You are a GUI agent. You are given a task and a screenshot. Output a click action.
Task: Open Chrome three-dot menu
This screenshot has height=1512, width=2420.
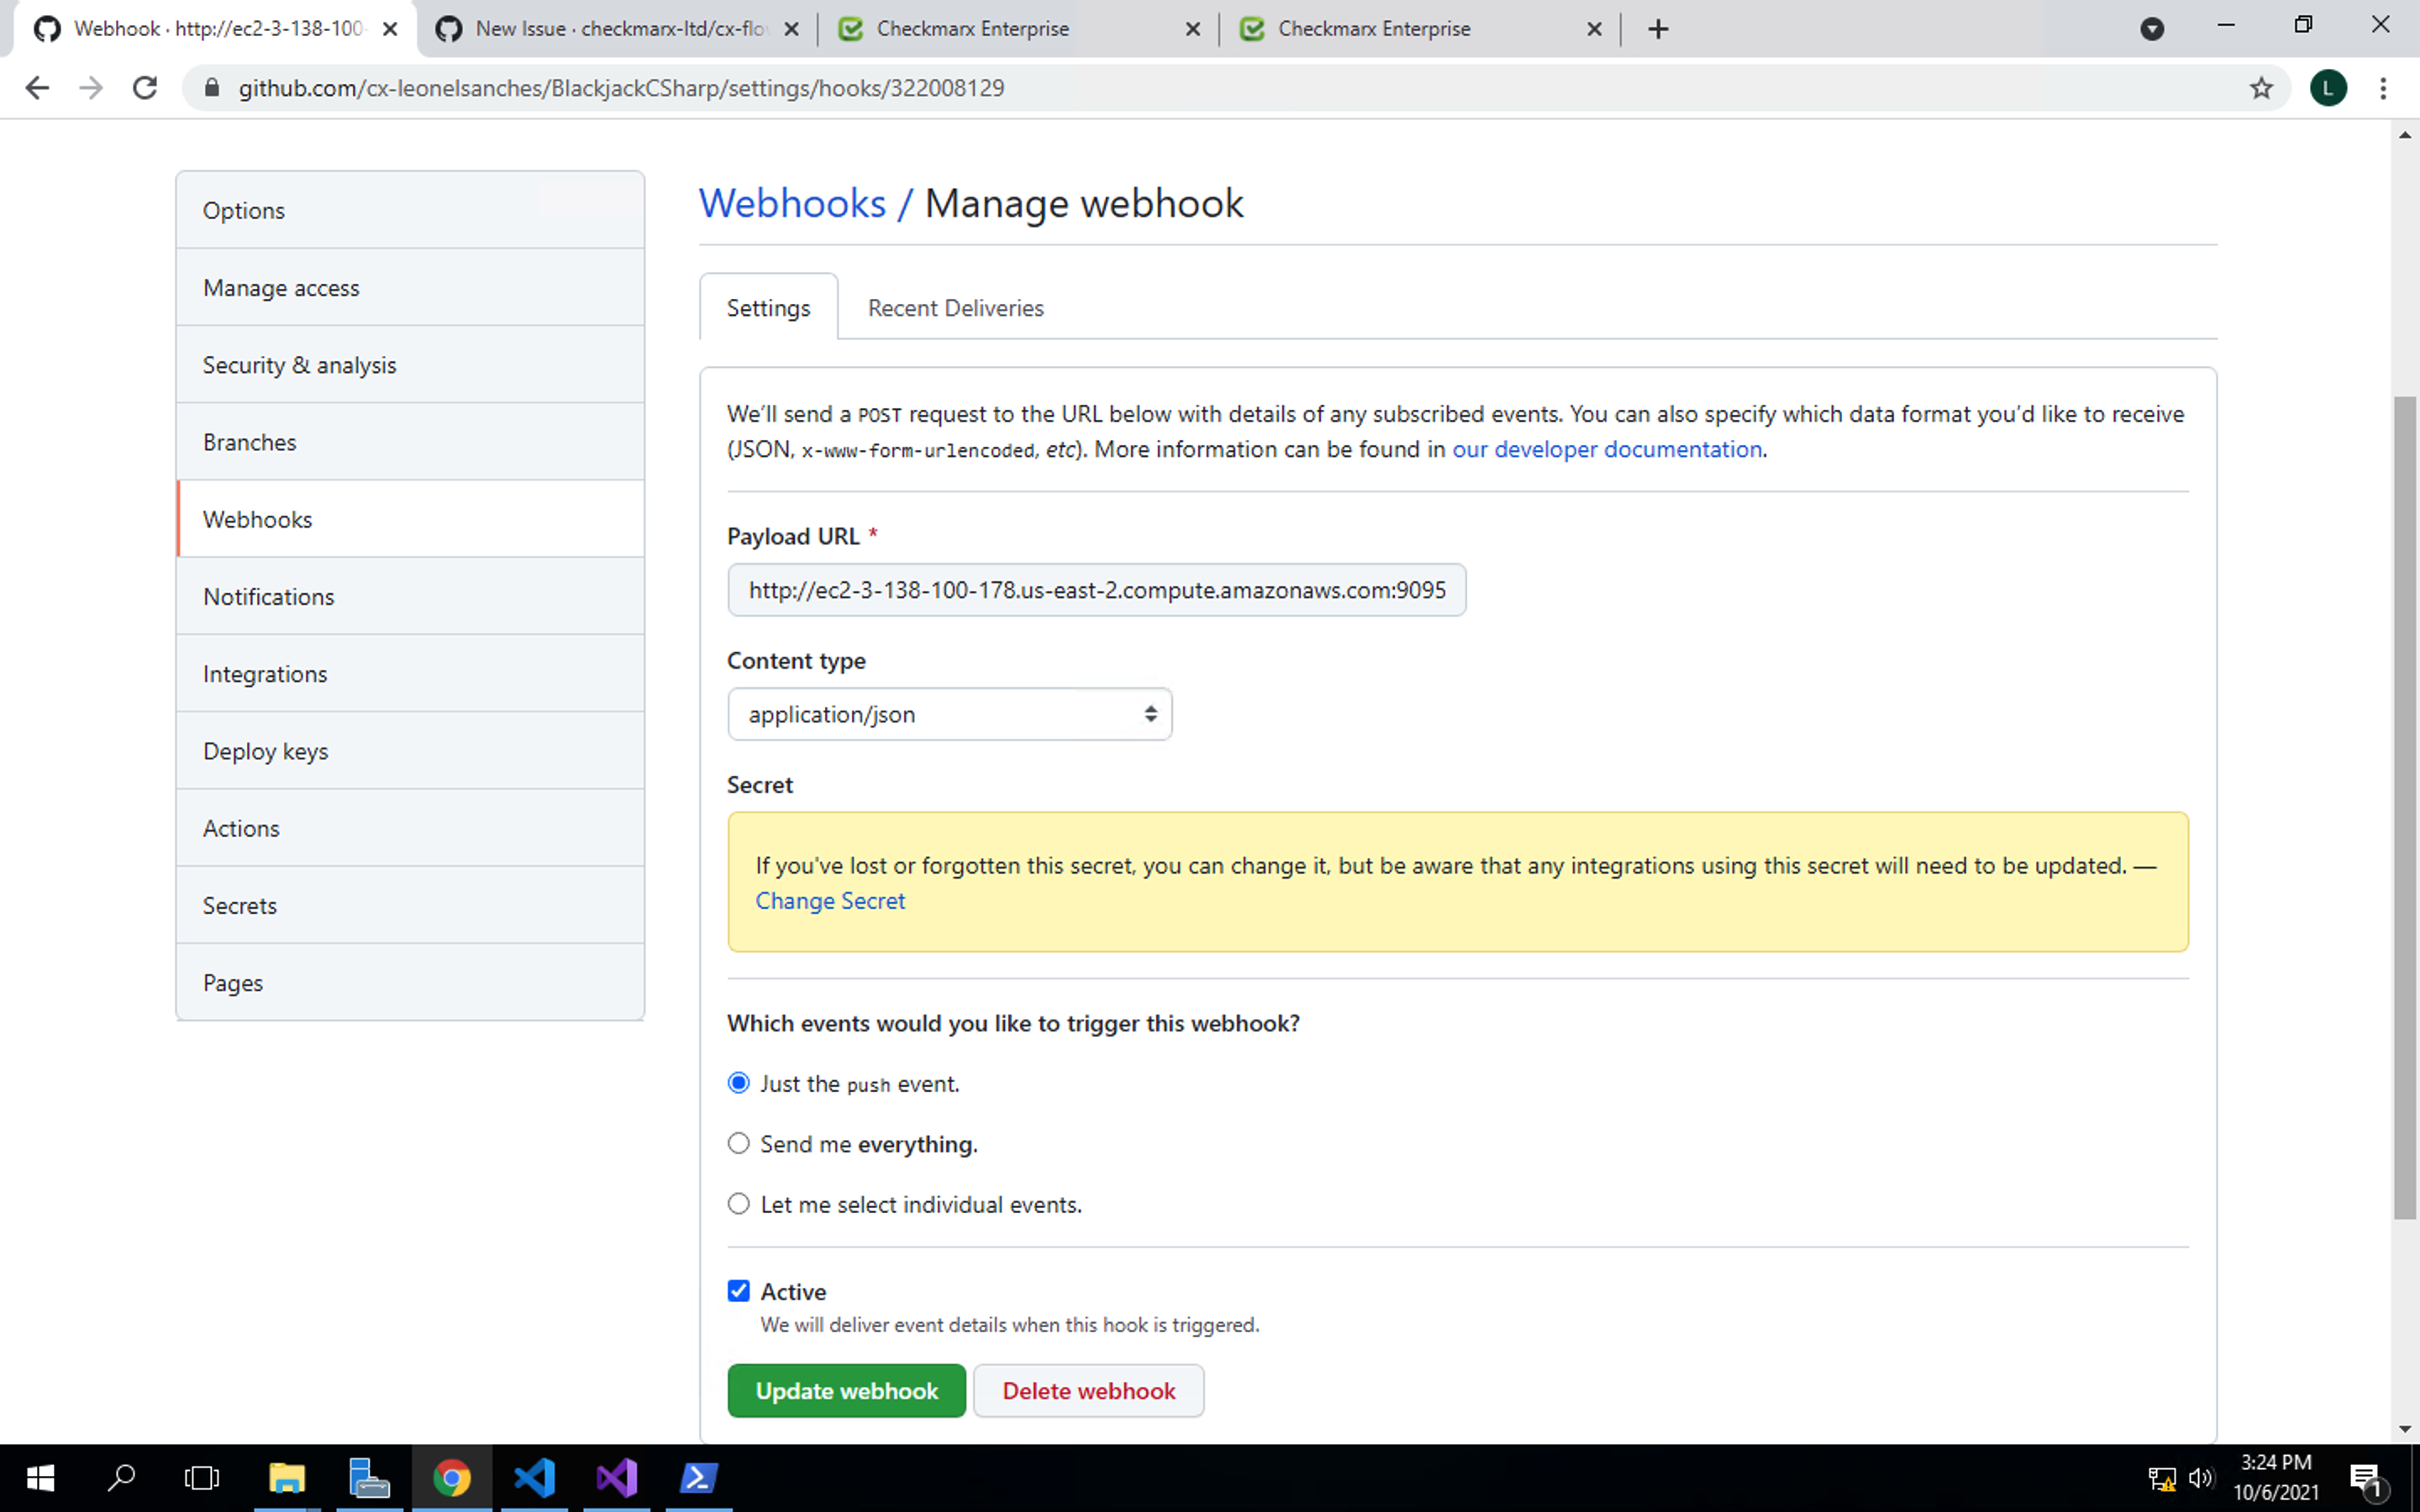pyautogui.click(x=2383, y=88)
